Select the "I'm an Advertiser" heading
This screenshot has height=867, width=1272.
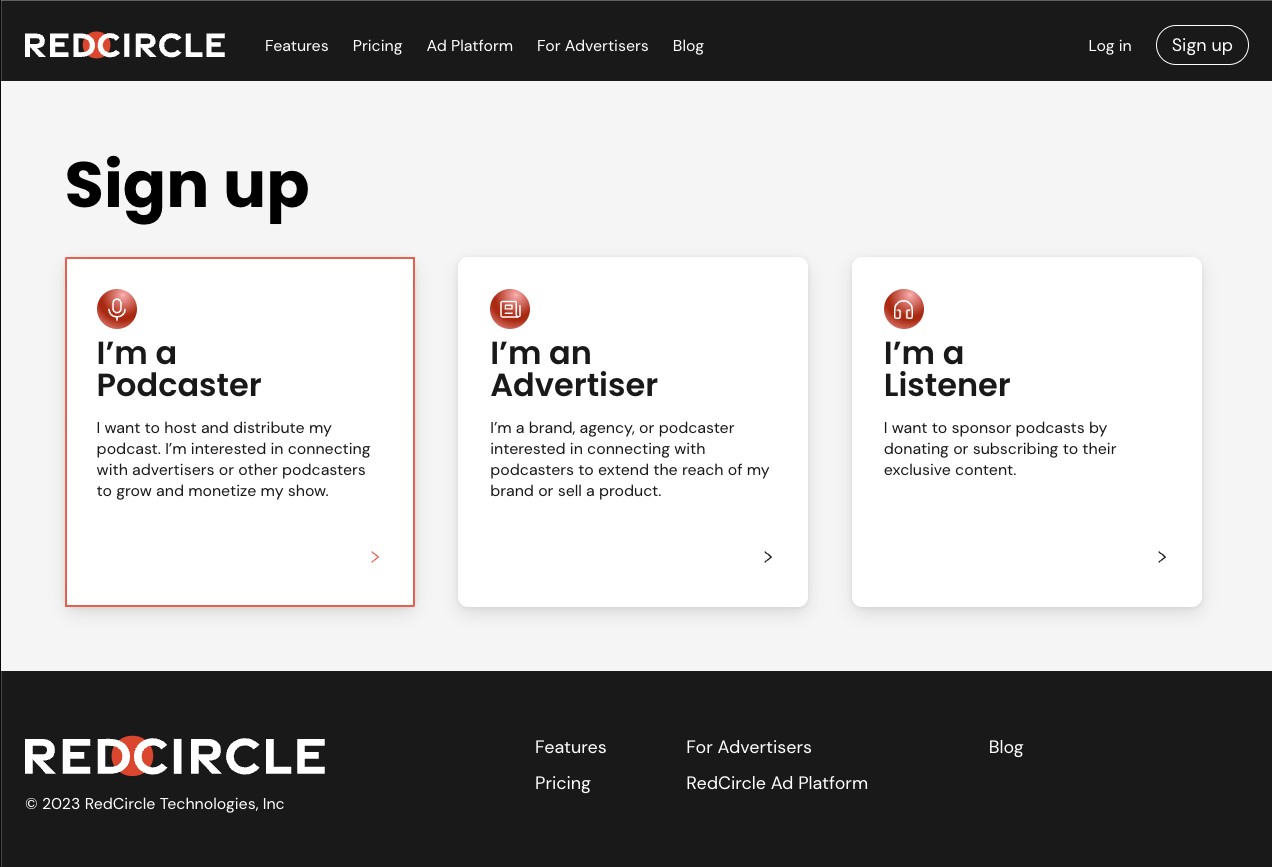[574, 369]
